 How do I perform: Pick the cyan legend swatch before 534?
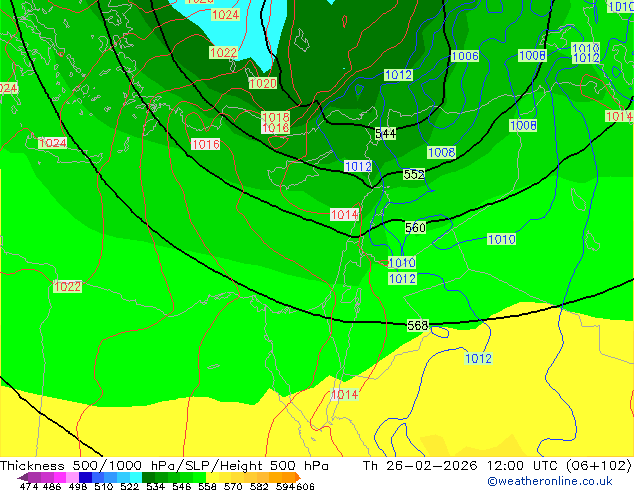pos(136,477)
